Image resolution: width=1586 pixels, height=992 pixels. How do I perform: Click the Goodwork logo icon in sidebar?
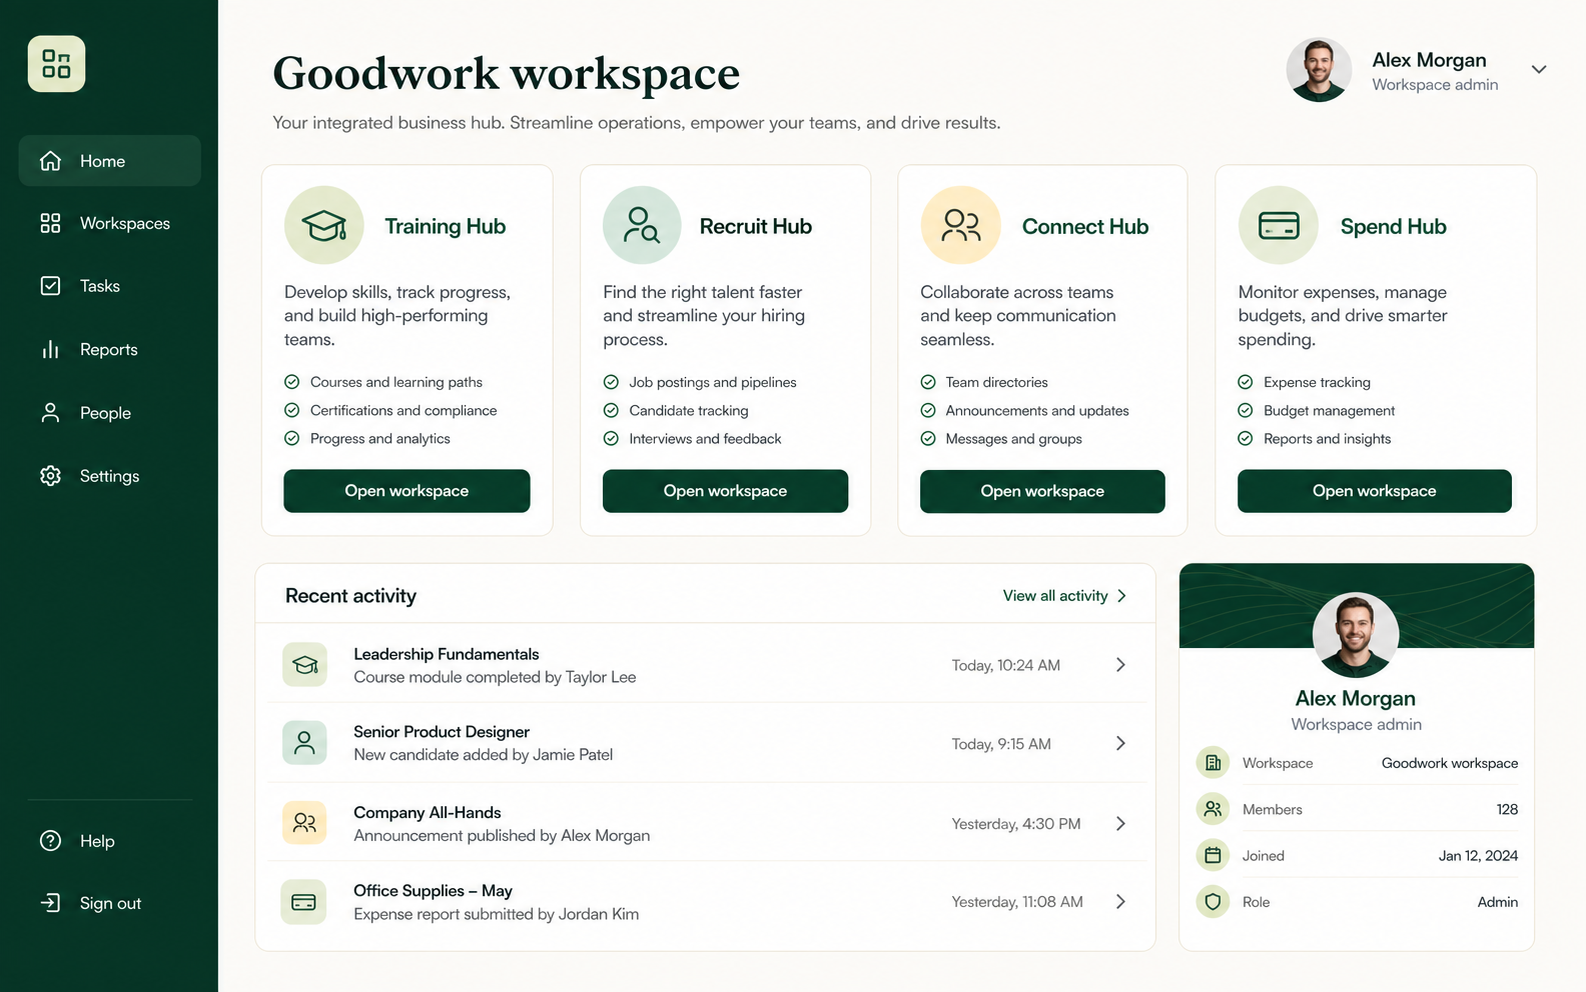coord(56,64)
